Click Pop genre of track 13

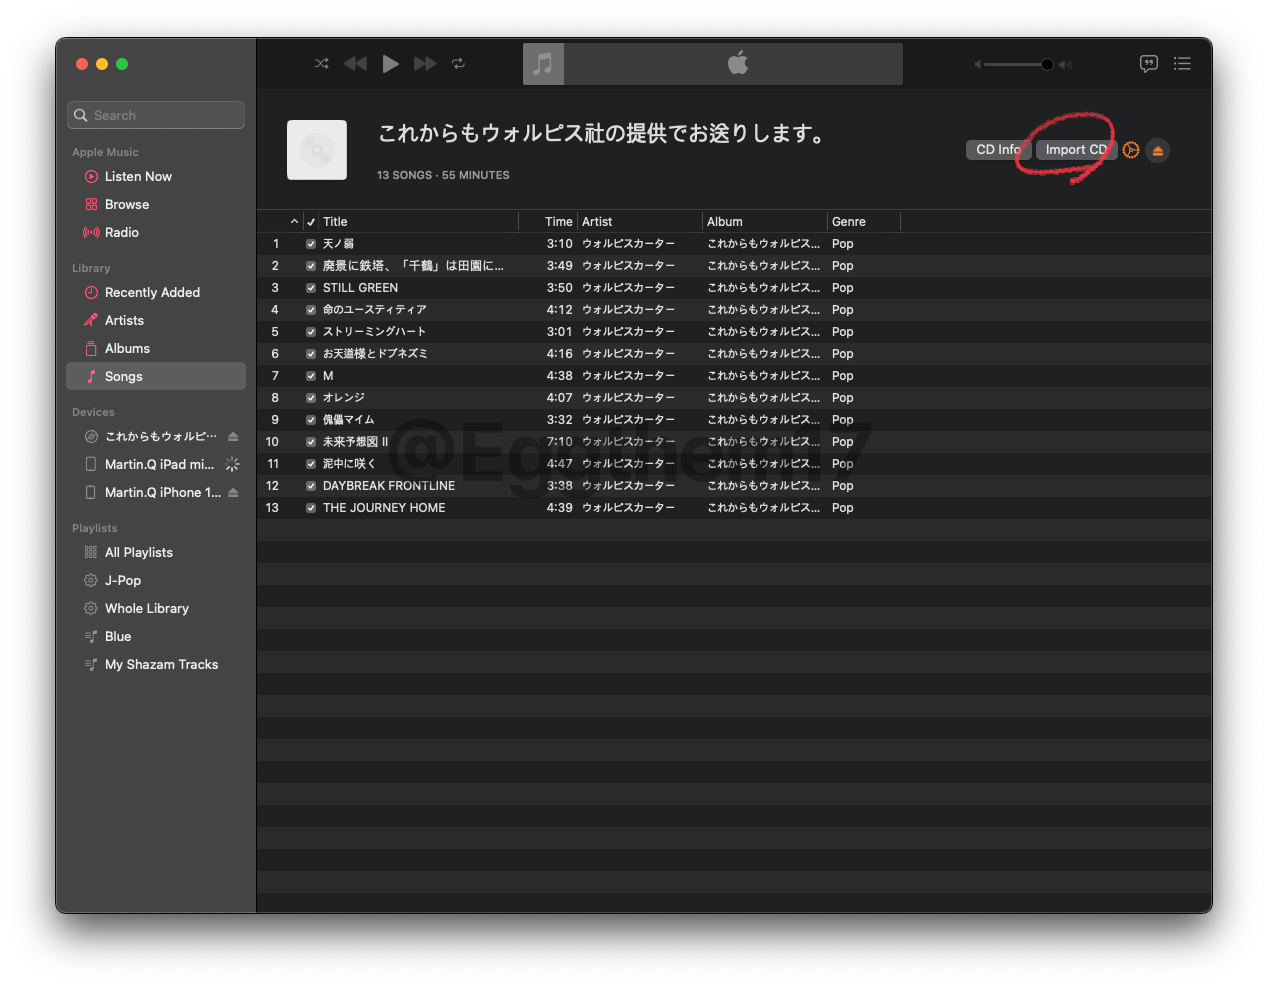[x=843, y=508]
